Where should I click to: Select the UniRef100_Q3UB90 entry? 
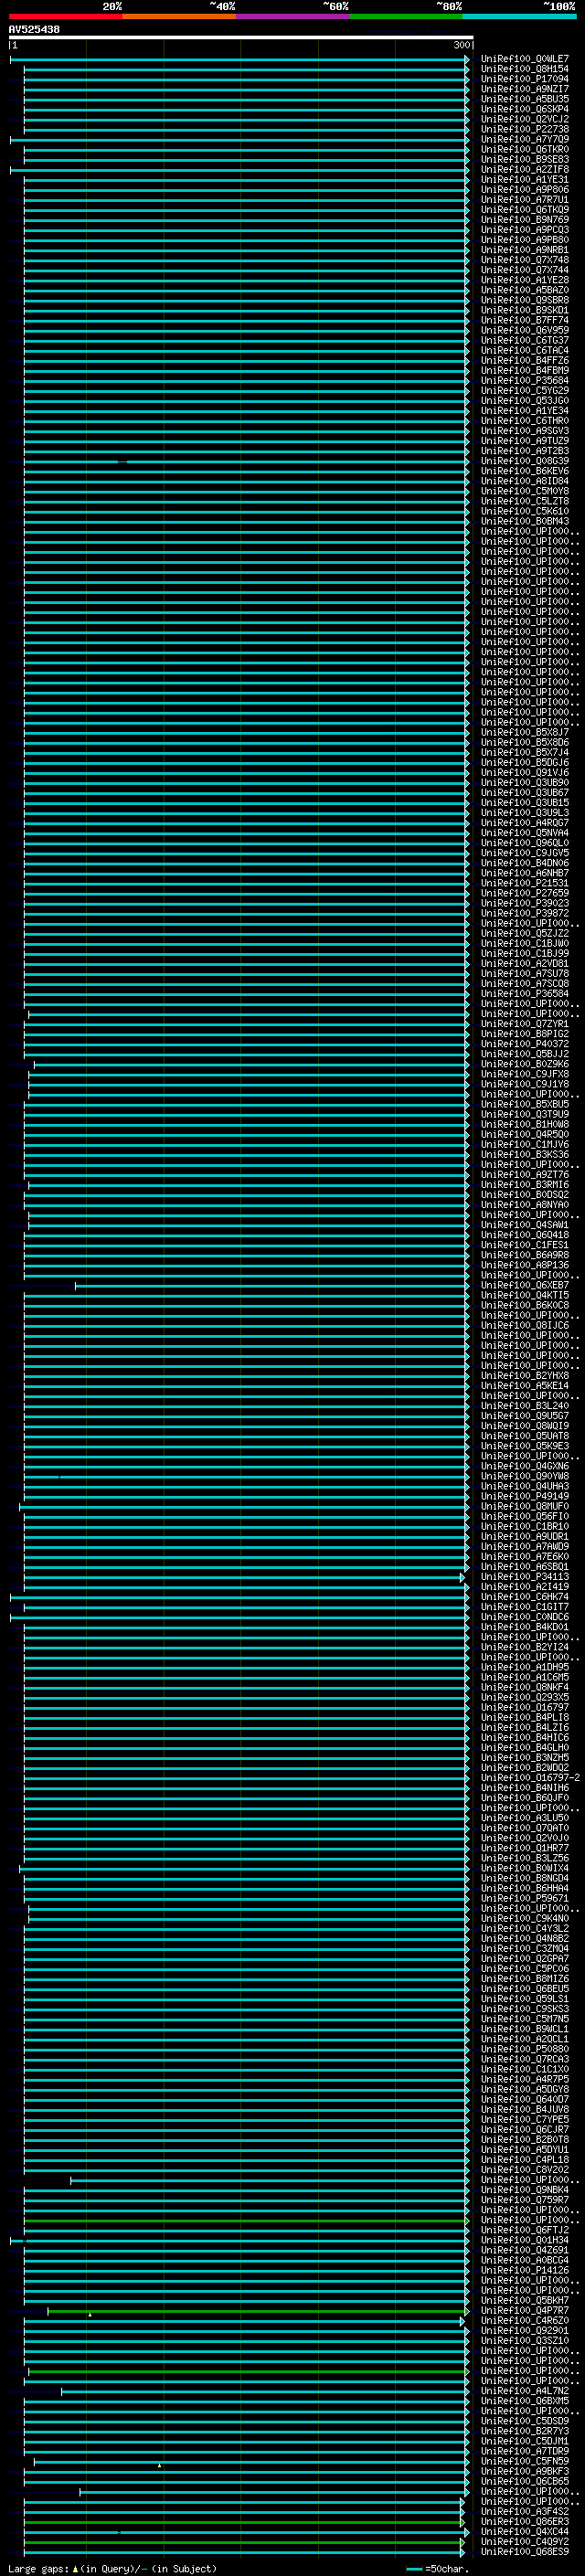525,782
